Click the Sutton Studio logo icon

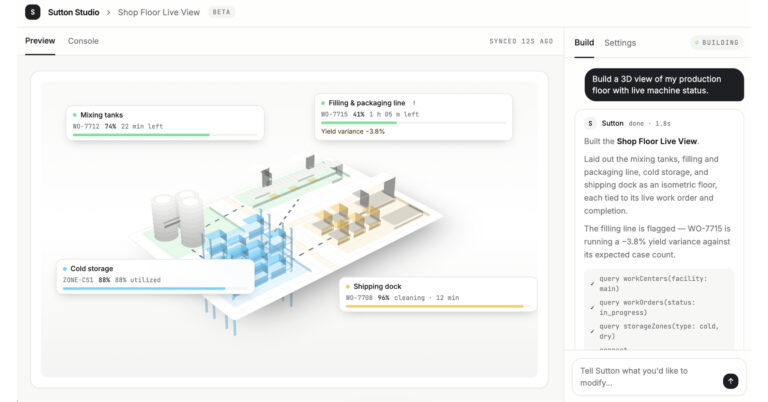(x=33, y=12)
